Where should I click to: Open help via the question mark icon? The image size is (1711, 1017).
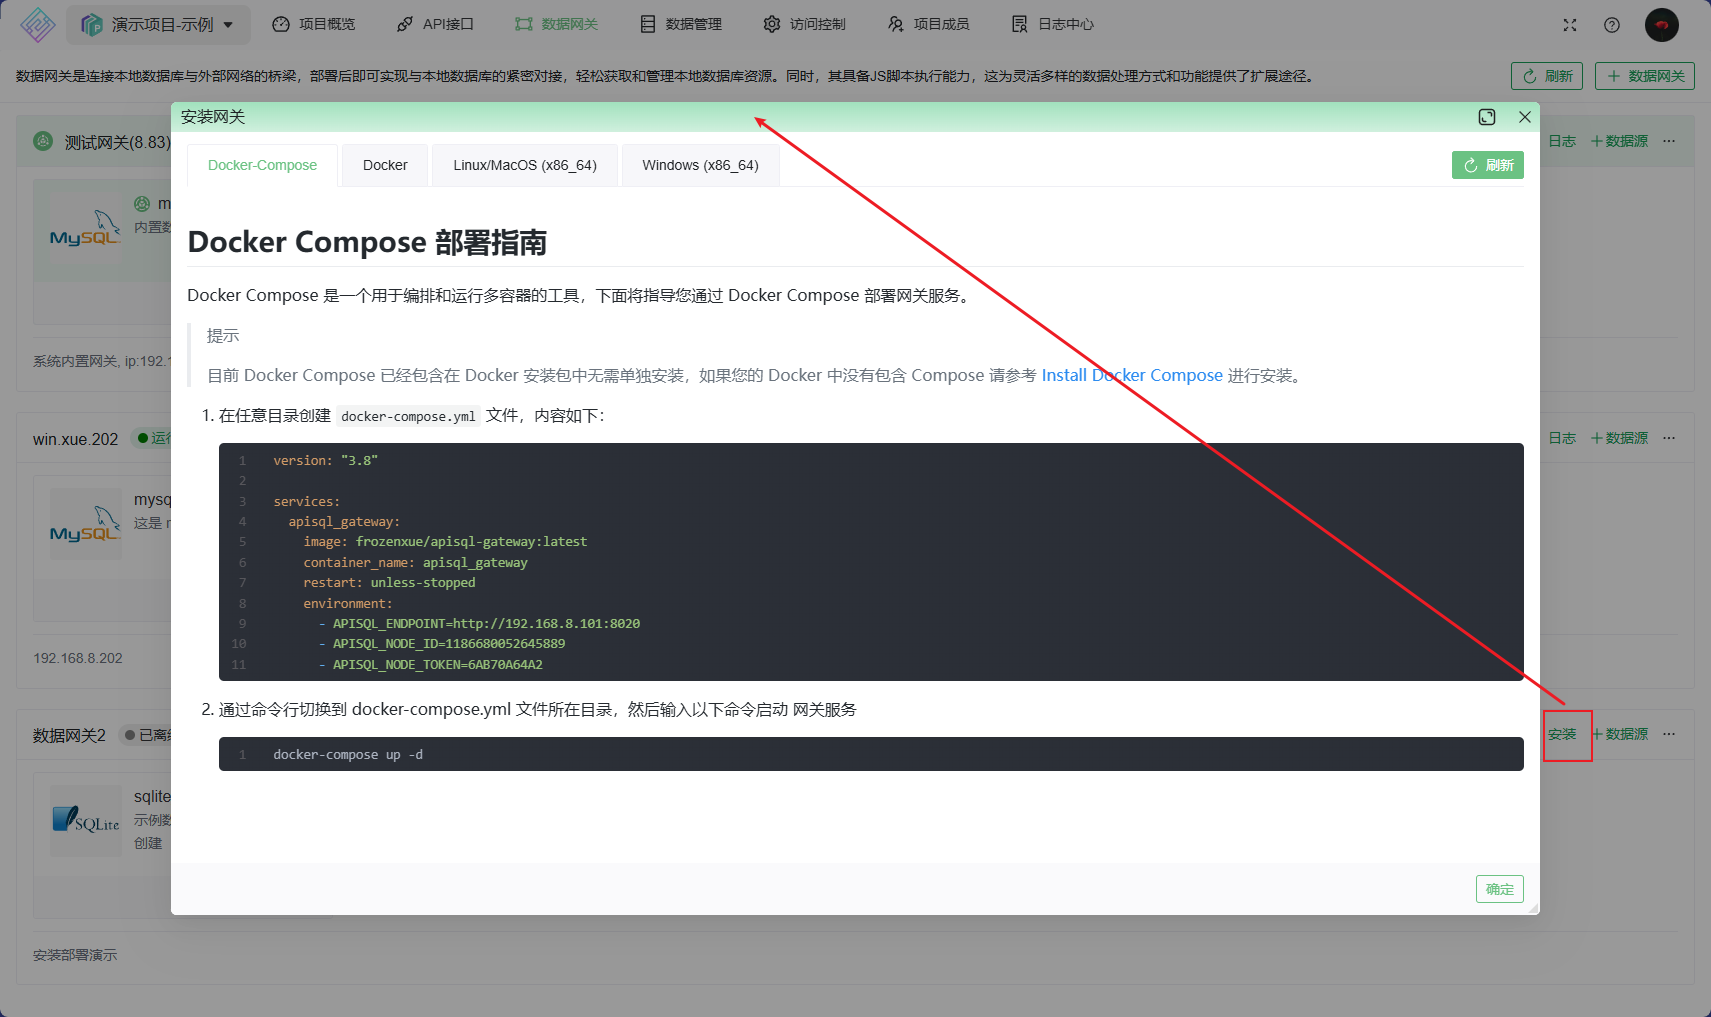1612,25
